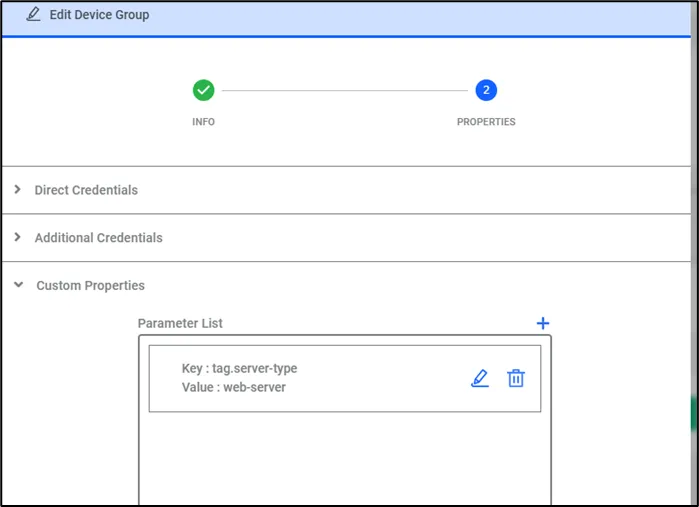Click the Key : tag.server-type text
Viewport: 699px width, 507px height.
(239, 368)
